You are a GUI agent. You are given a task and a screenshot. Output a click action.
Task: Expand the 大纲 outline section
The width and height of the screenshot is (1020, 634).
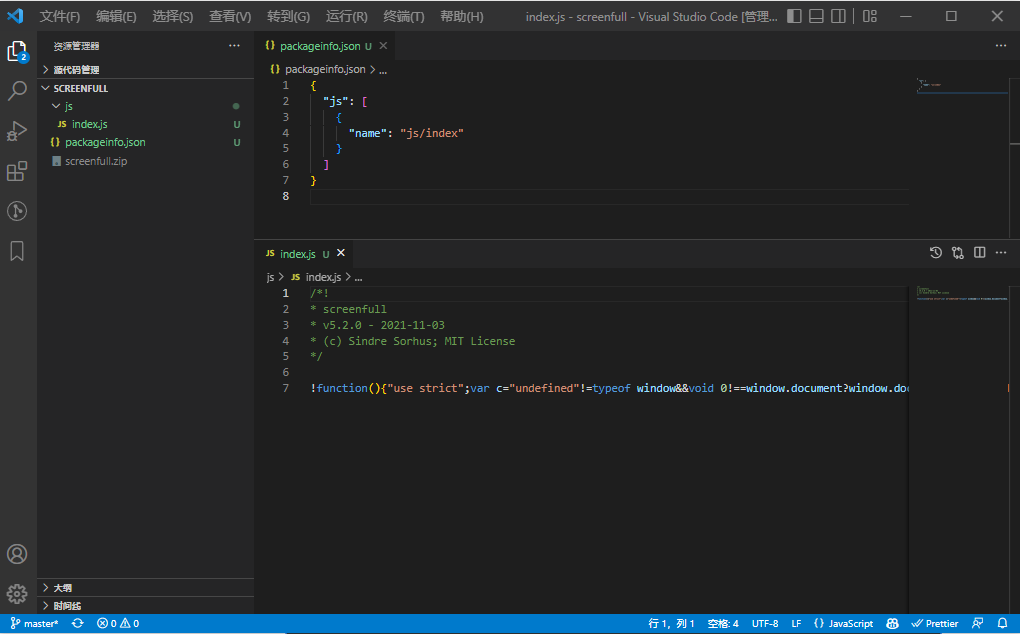(x=62, y=588)
